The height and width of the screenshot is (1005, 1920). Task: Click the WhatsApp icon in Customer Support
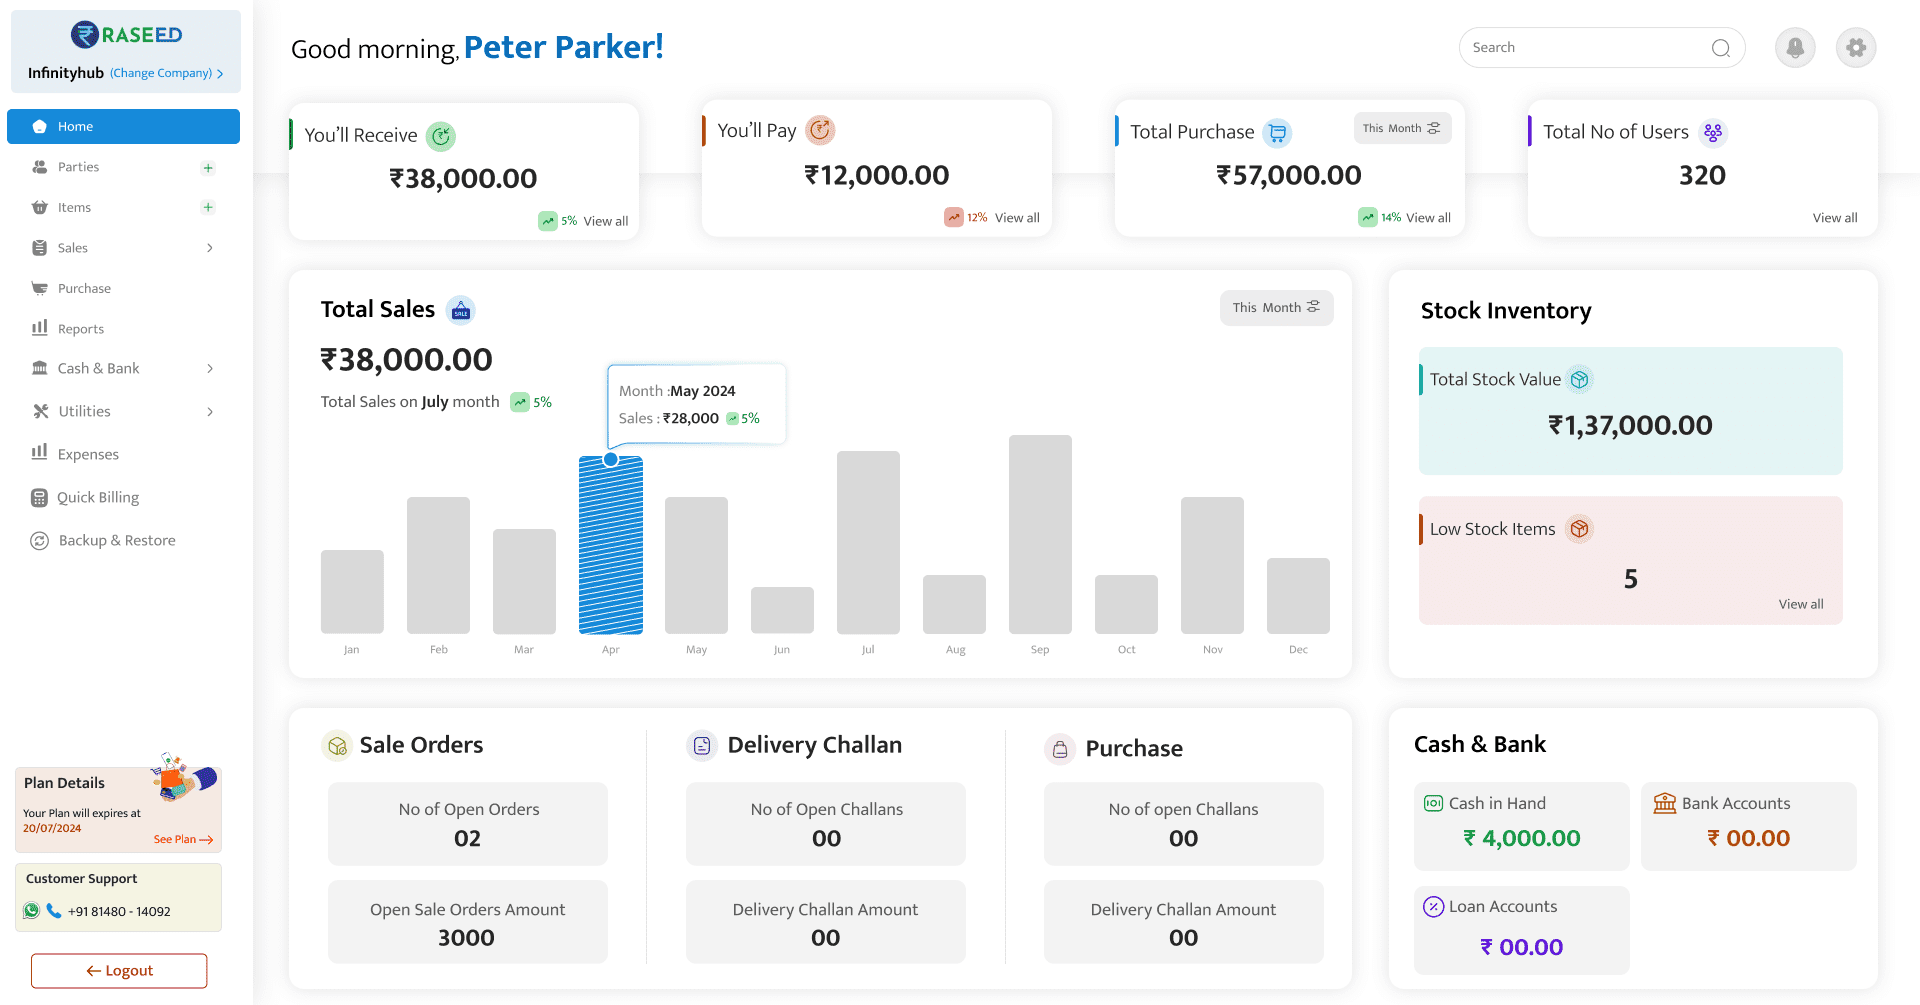coord(31,911)
